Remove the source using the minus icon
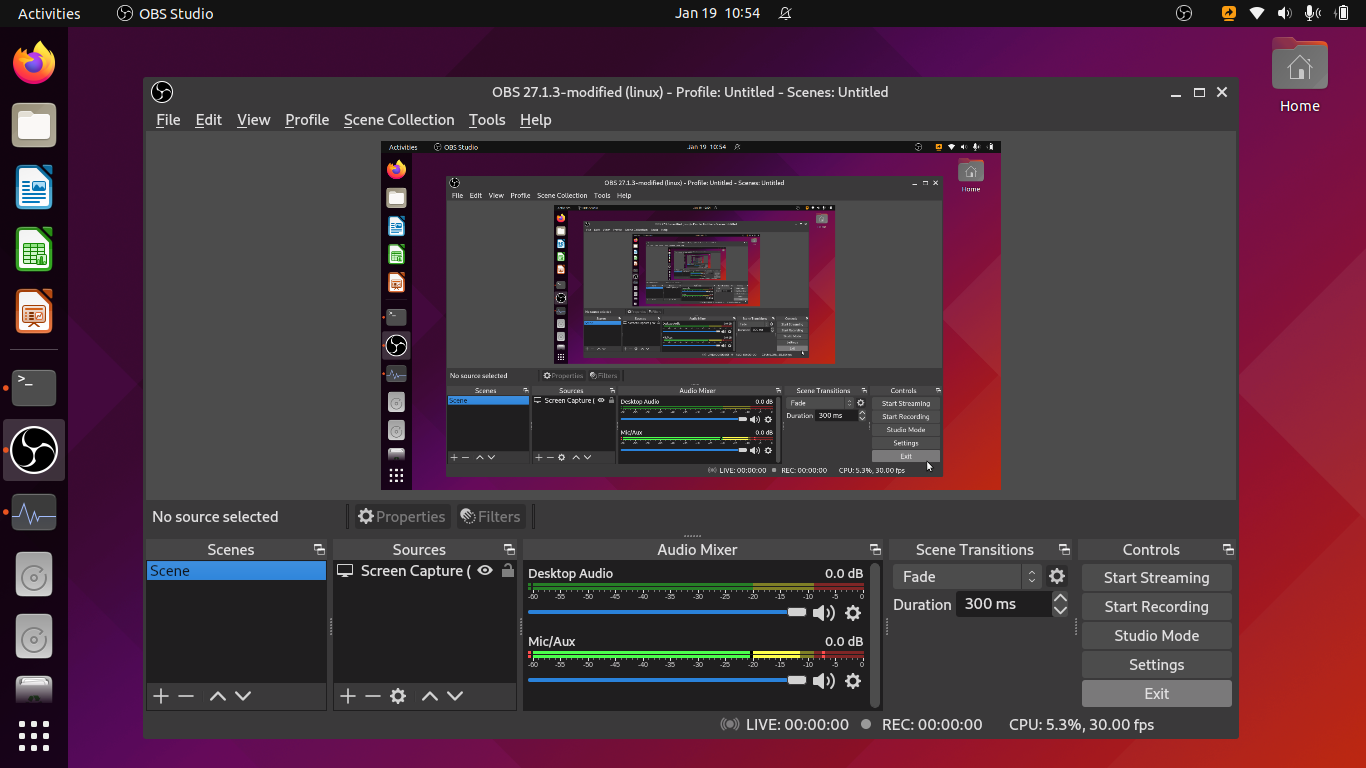 pos(373,696)
